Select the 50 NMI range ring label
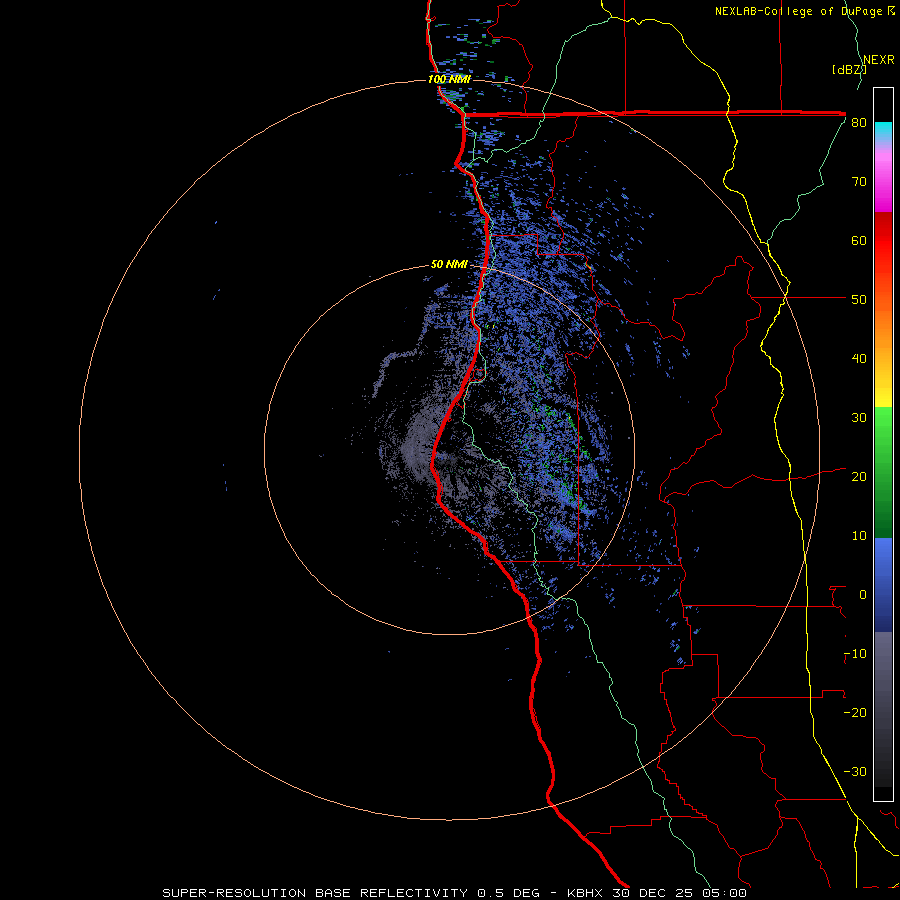This screenshot has height=900, width=900. tap(449, 264)
